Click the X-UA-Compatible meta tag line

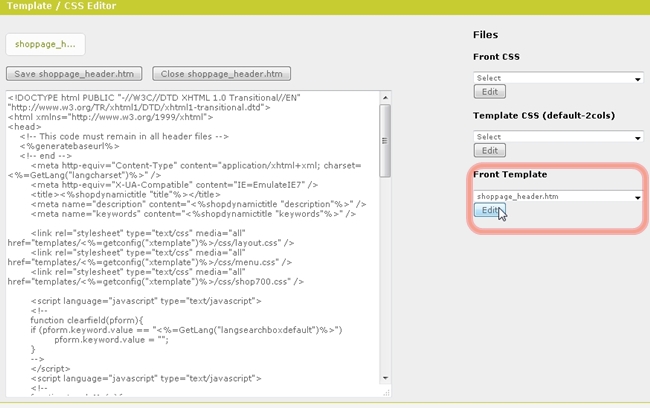click(174, 185)
